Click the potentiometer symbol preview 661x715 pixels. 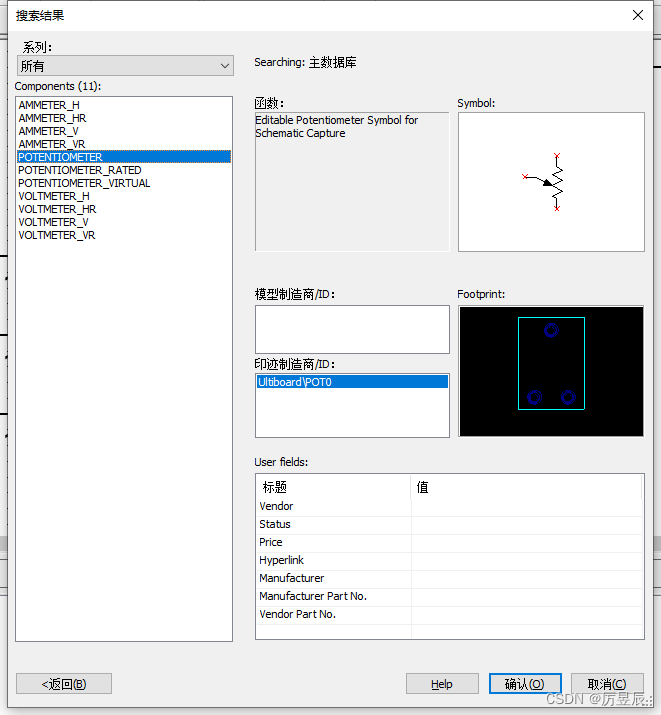tap(551, 182)
